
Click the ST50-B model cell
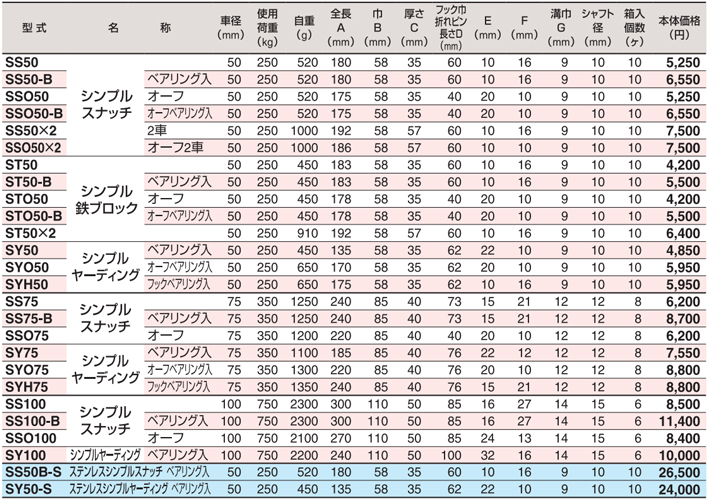[x=28, y=182]
